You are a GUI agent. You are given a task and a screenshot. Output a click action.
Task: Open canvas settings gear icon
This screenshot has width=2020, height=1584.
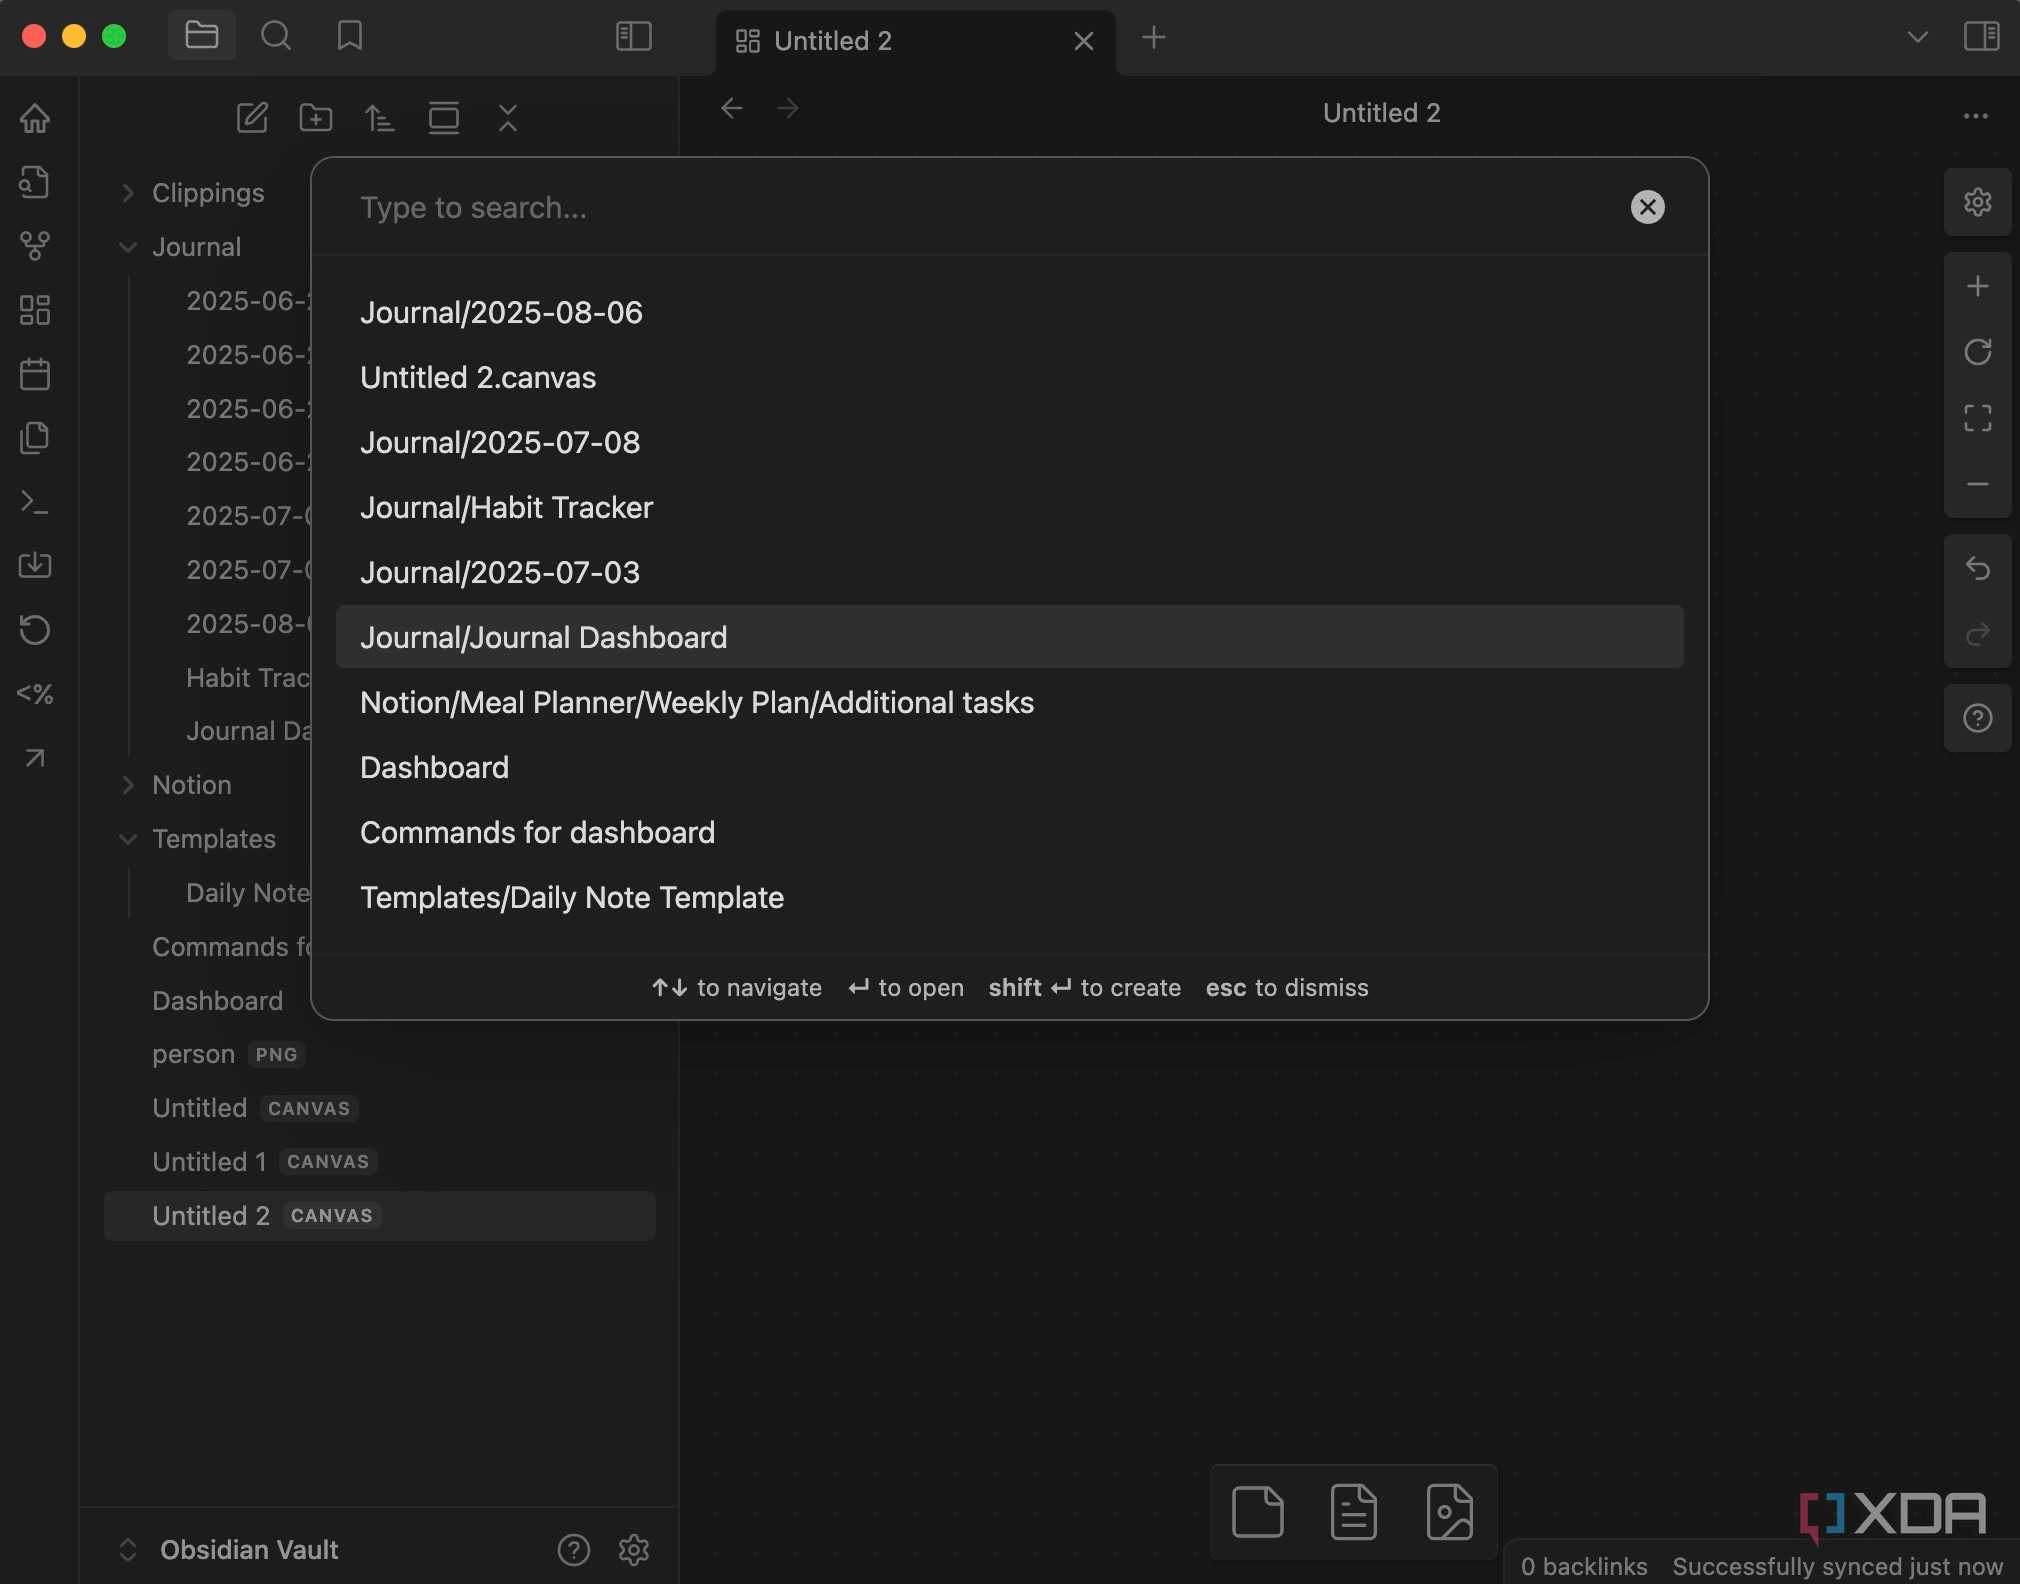click(1977, 202)
